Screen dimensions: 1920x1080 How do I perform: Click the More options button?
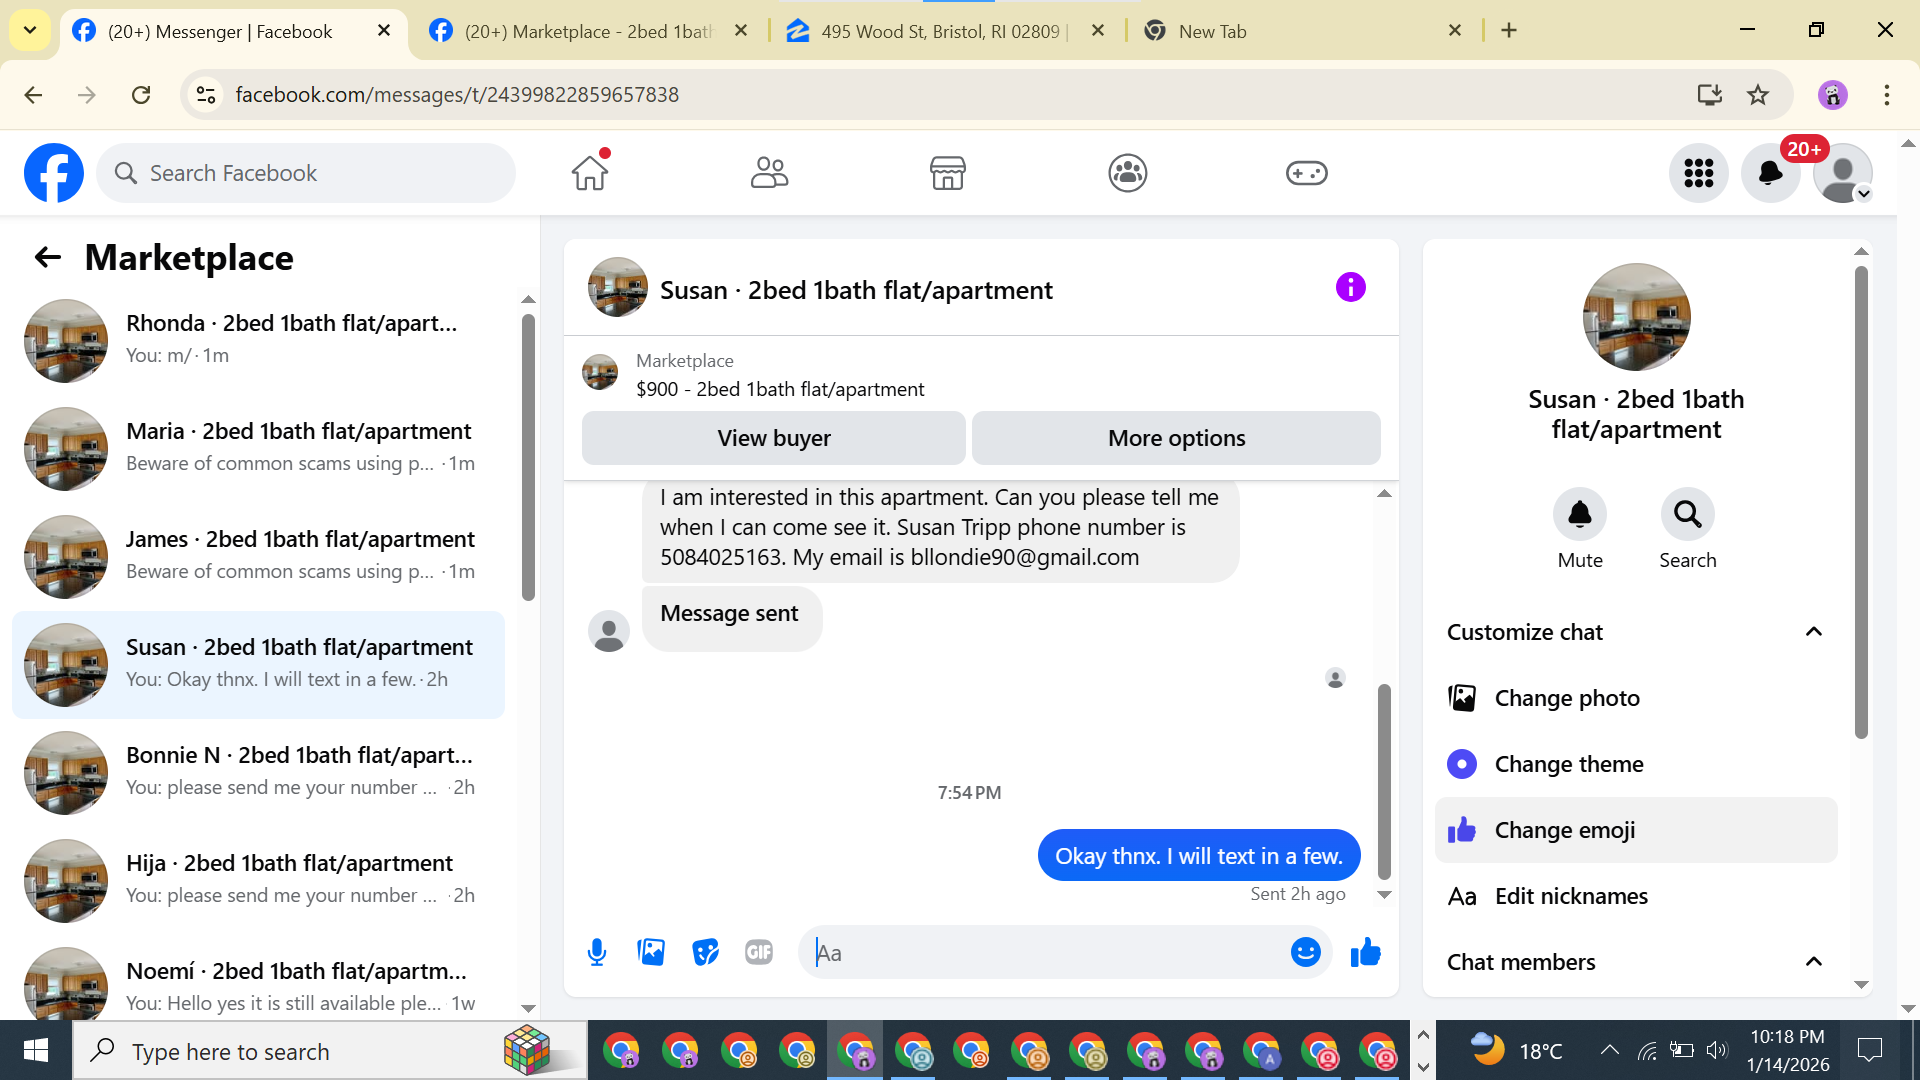[1176, 438]
